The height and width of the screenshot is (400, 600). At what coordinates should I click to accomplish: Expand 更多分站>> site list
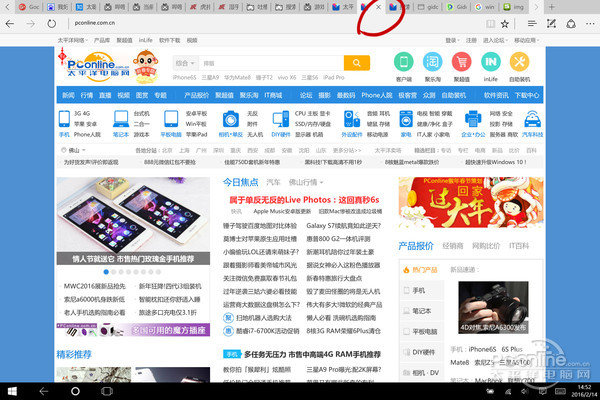pos(347,150)
